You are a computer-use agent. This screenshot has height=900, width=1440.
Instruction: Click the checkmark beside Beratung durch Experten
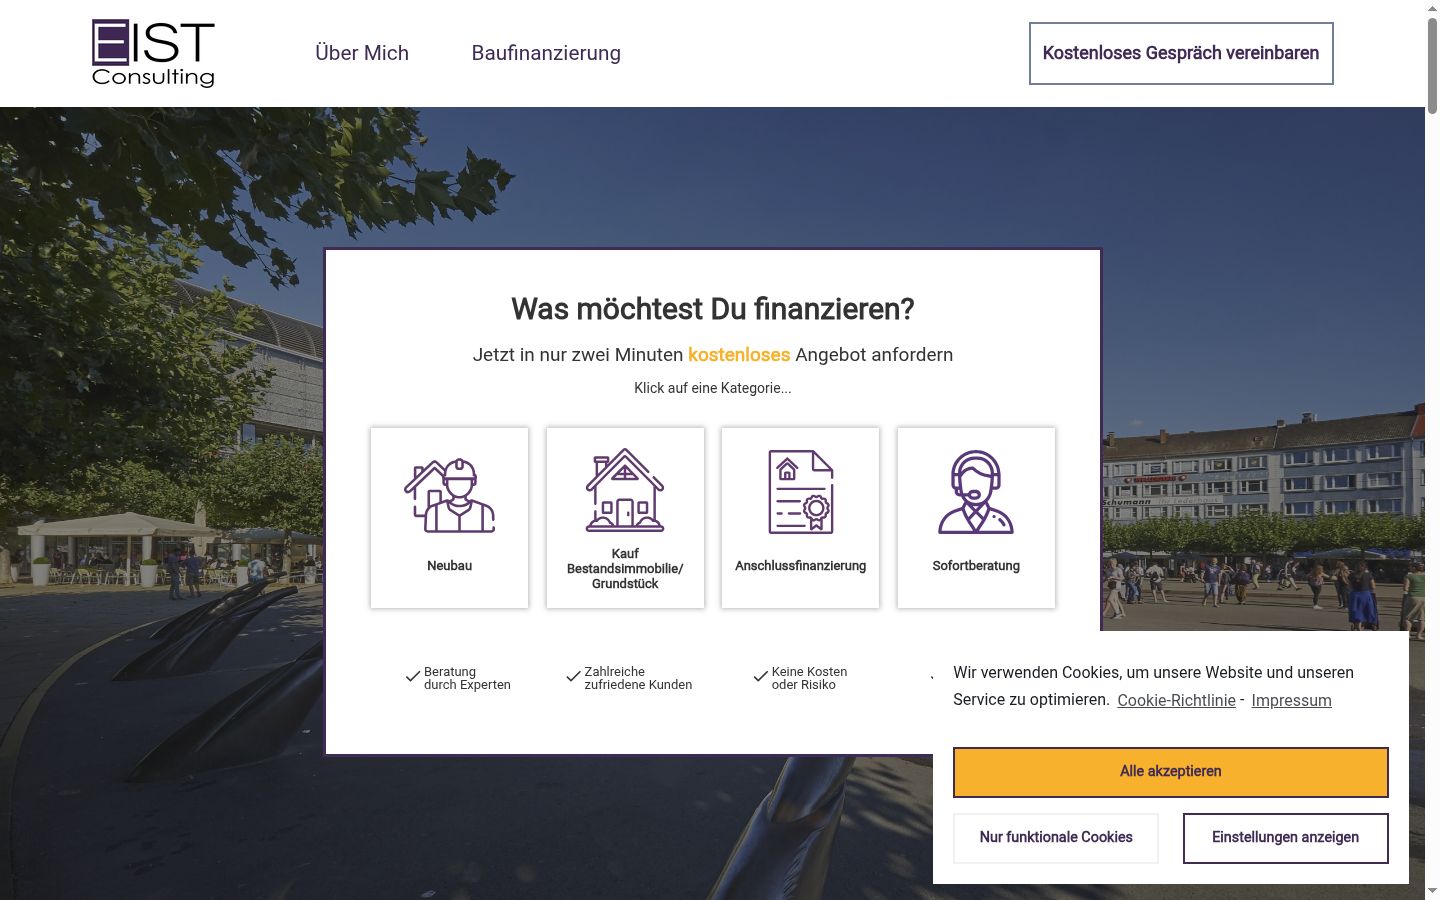pos(412,677)
